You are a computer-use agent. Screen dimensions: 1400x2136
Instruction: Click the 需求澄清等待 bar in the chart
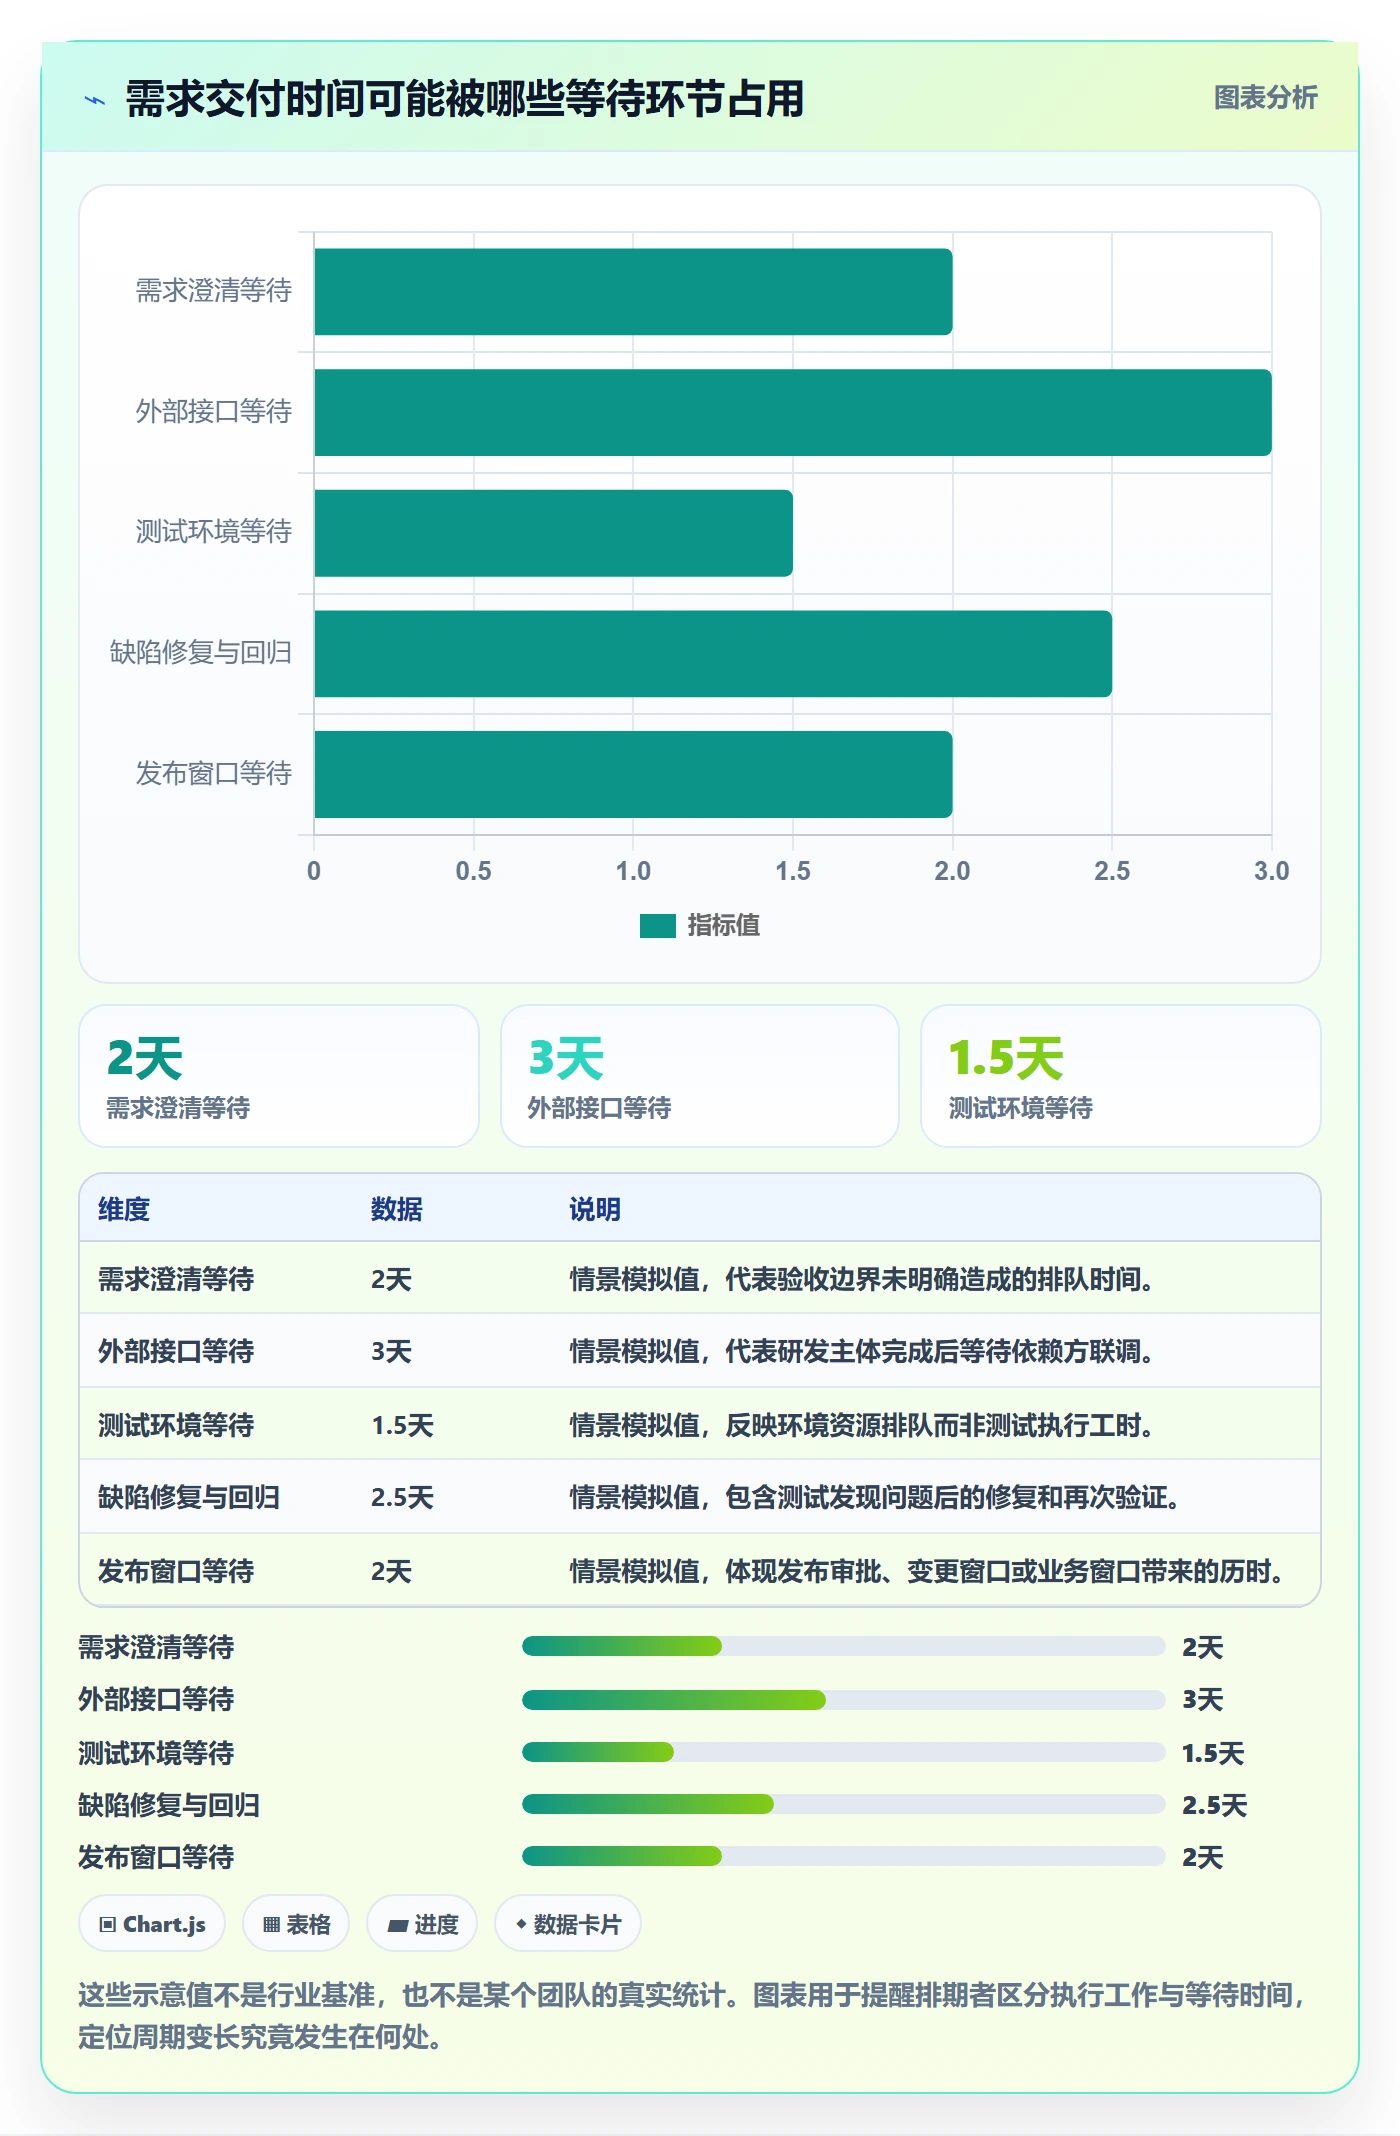[633, 292]
